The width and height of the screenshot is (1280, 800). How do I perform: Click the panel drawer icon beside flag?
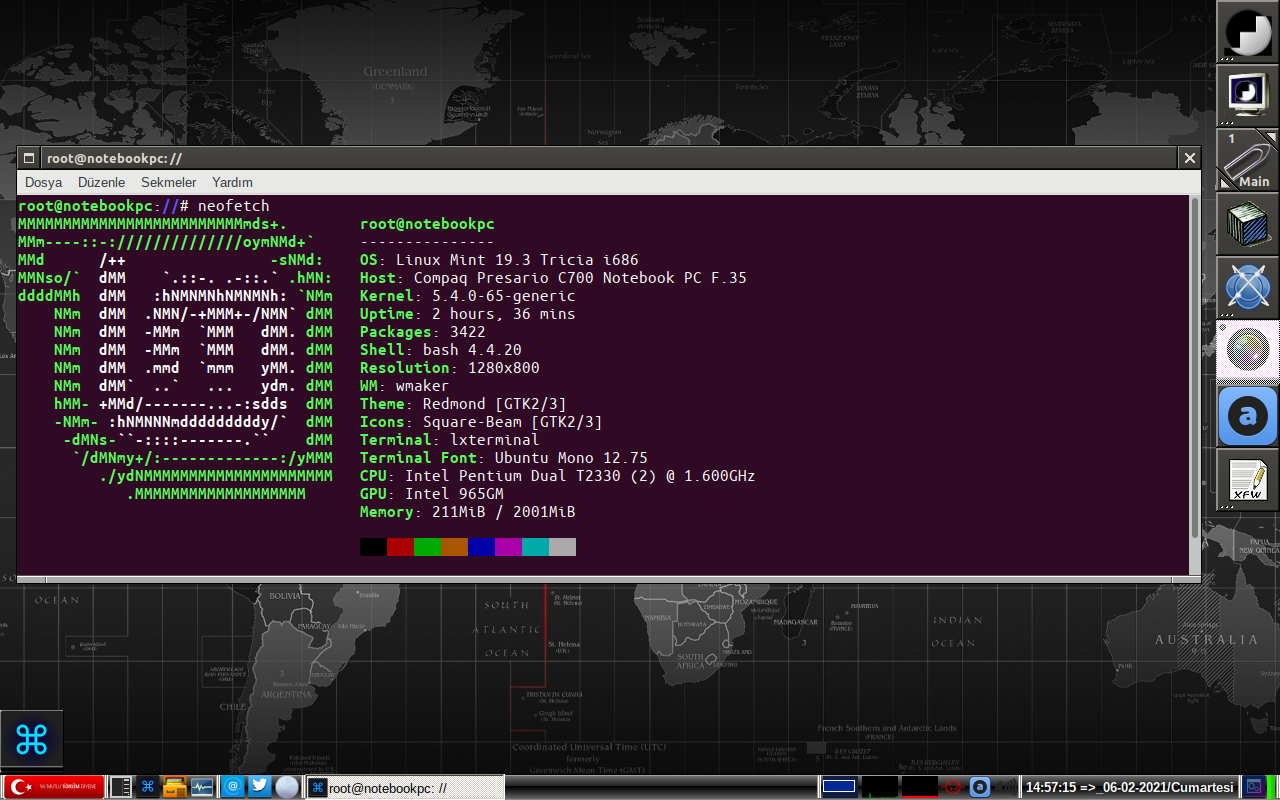click(x=120, y=787)
